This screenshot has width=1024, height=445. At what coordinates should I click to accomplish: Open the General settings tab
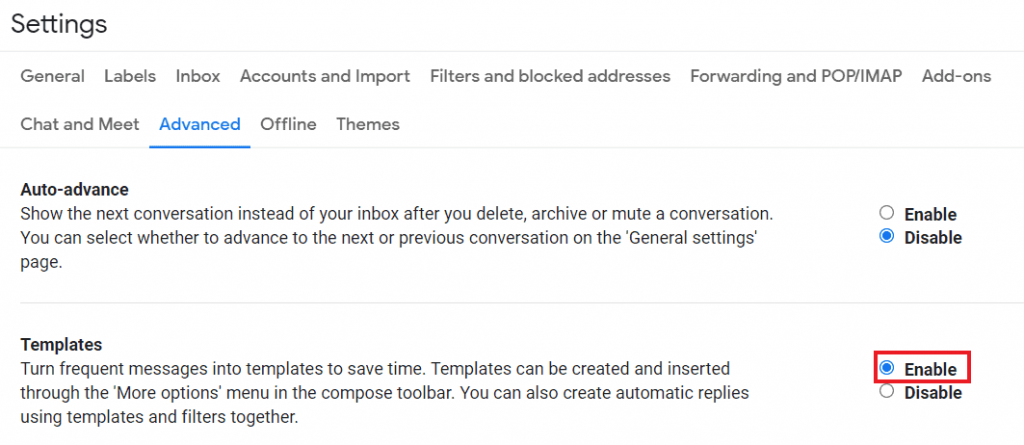52,76
